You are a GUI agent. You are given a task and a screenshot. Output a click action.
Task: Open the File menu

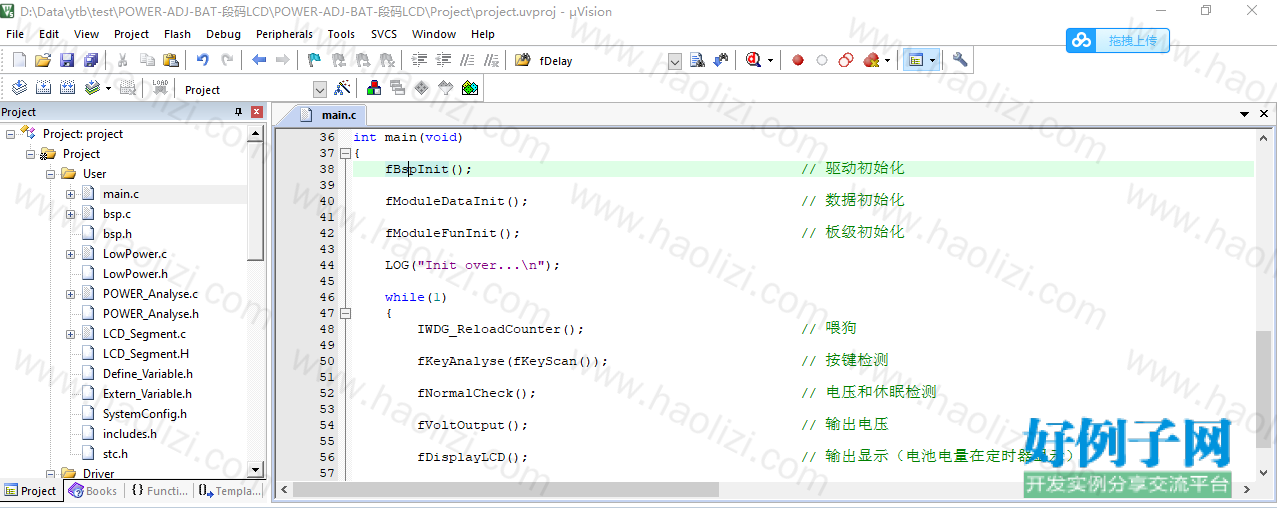pos(15,34)
